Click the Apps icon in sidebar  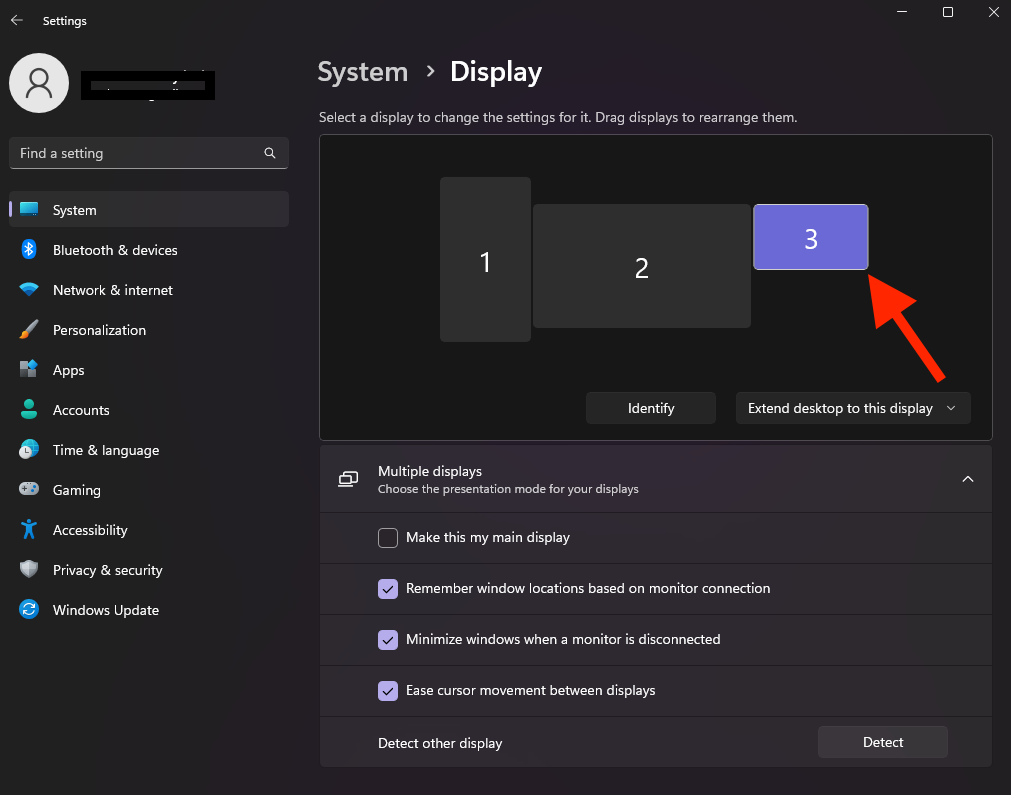click(x=29, y=370)
